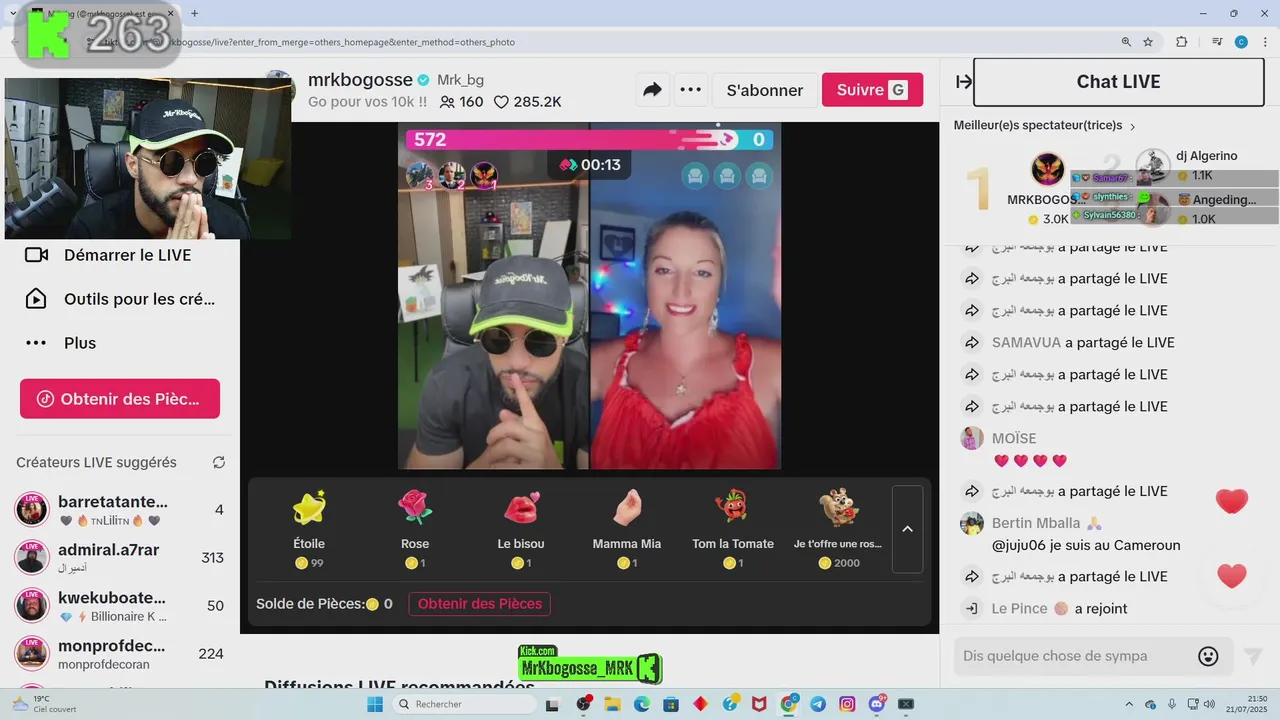Click the mrkbogosse username
The width and height of the screenshot is (1280, 720).
click(x=360, y=80)
